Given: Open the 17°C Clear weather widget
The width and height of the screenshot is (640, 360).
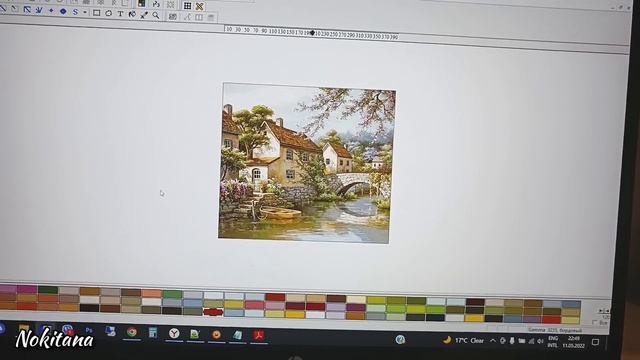Looking at the screenshot, I should point(464,340).
